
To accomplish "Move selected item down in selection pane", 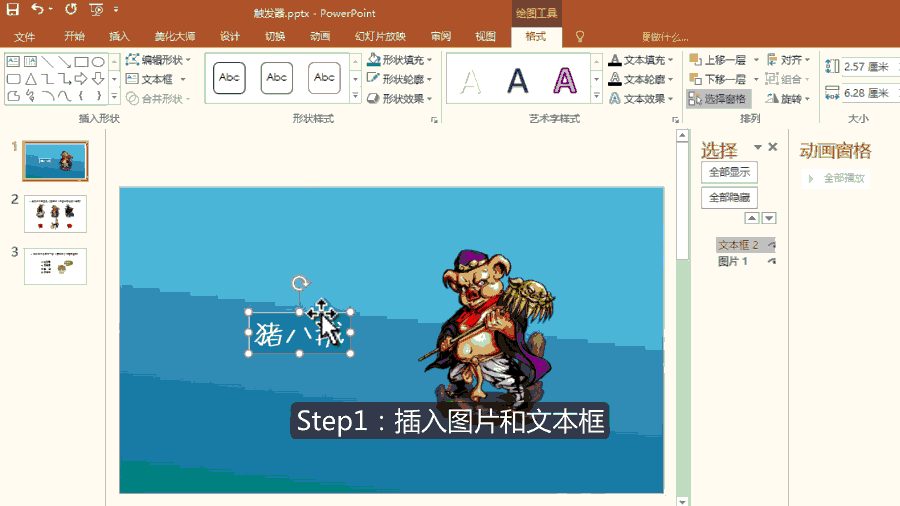I will (x=769, y=218).
